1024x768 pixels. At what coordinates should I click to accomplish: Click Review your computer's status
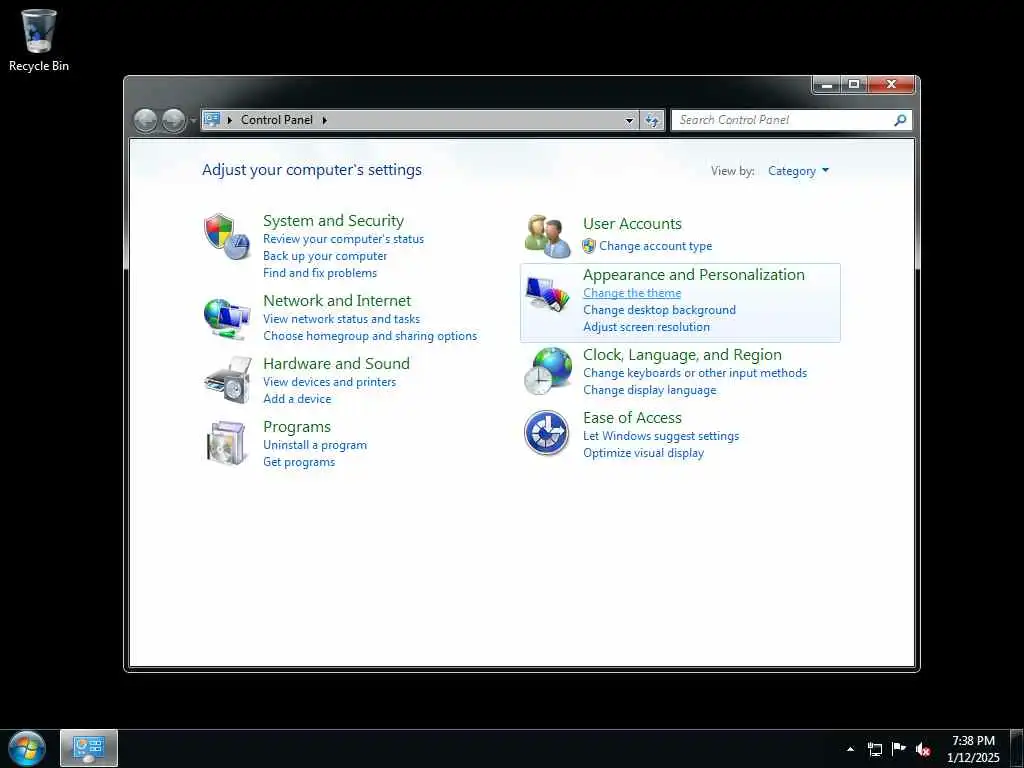point(344,239)
